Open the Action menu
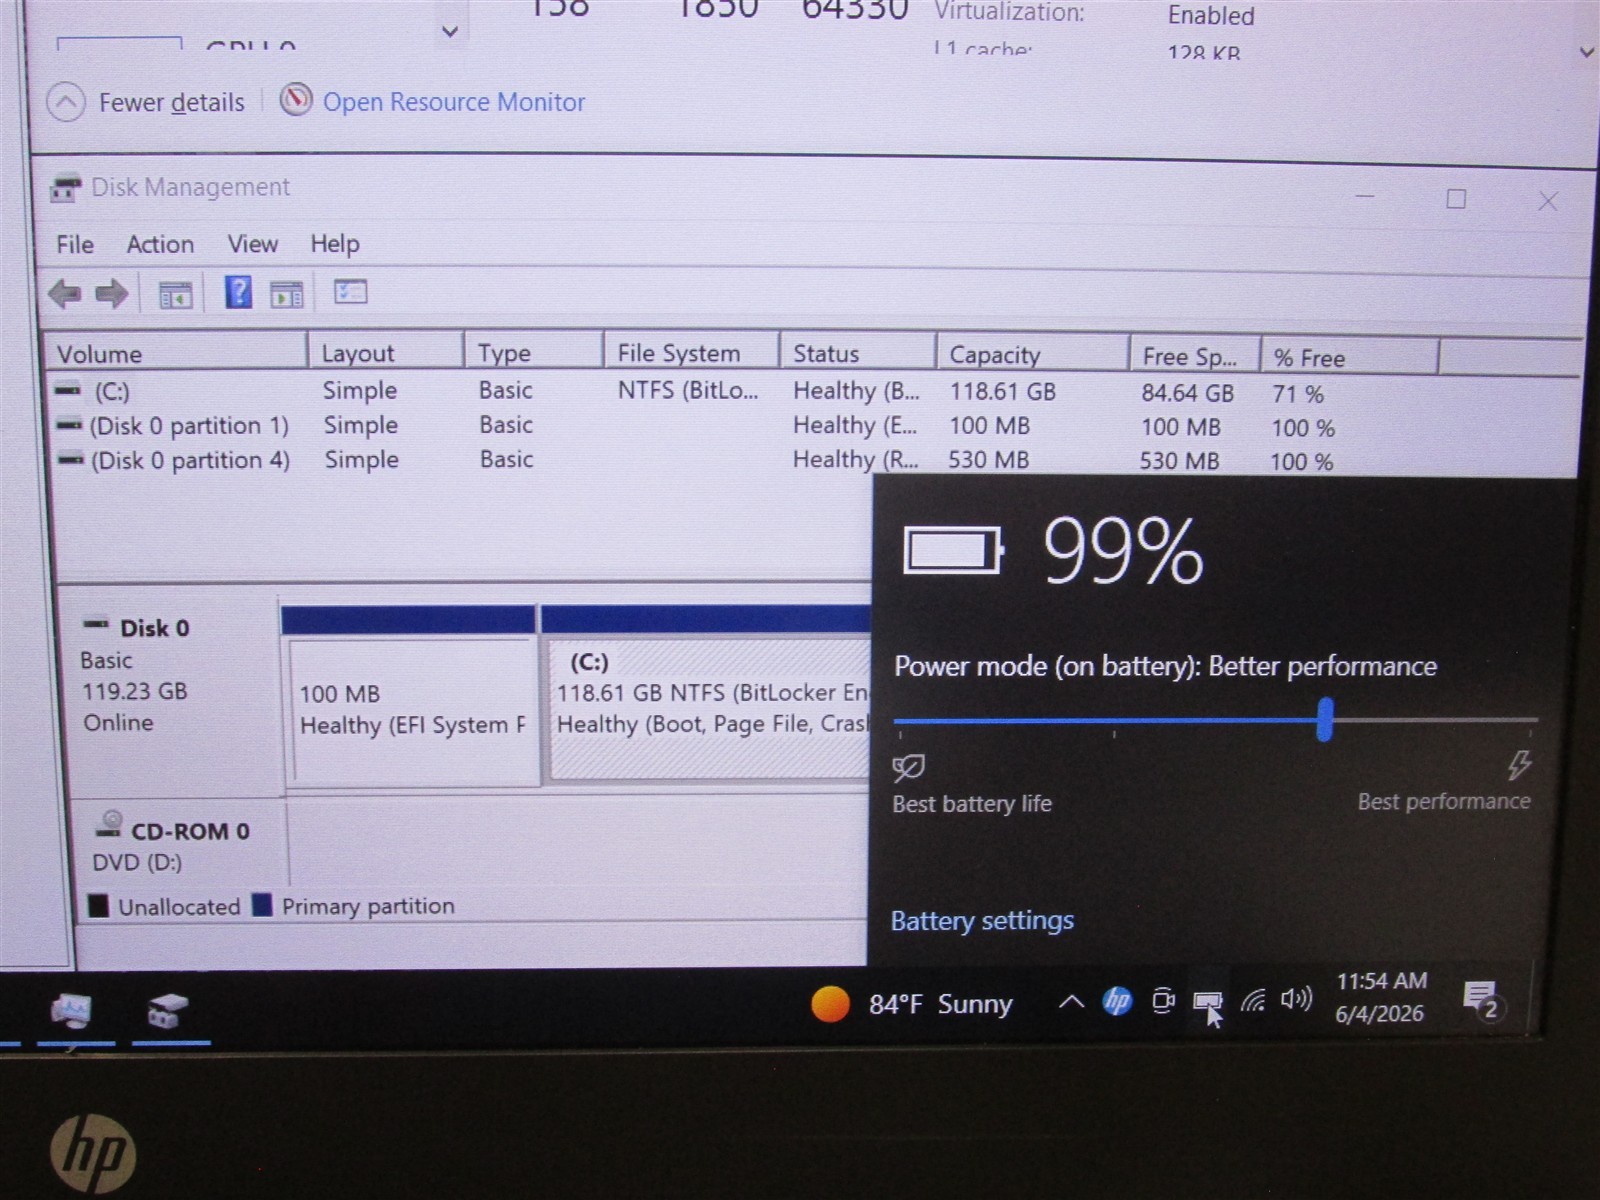 [160, 244]
